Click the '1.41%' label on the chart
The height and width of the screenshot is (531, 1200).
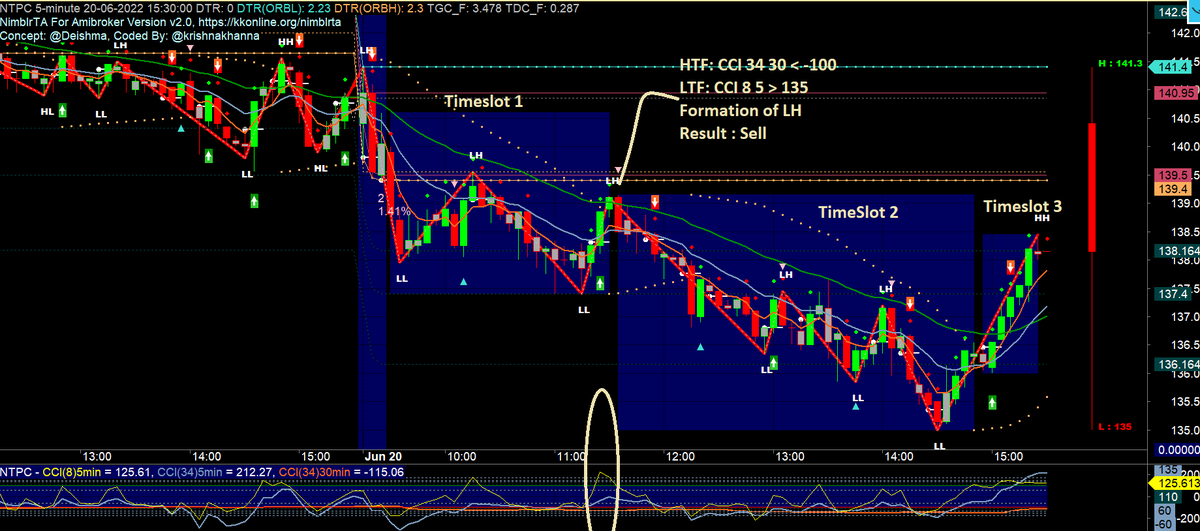[x=396, y=212]
